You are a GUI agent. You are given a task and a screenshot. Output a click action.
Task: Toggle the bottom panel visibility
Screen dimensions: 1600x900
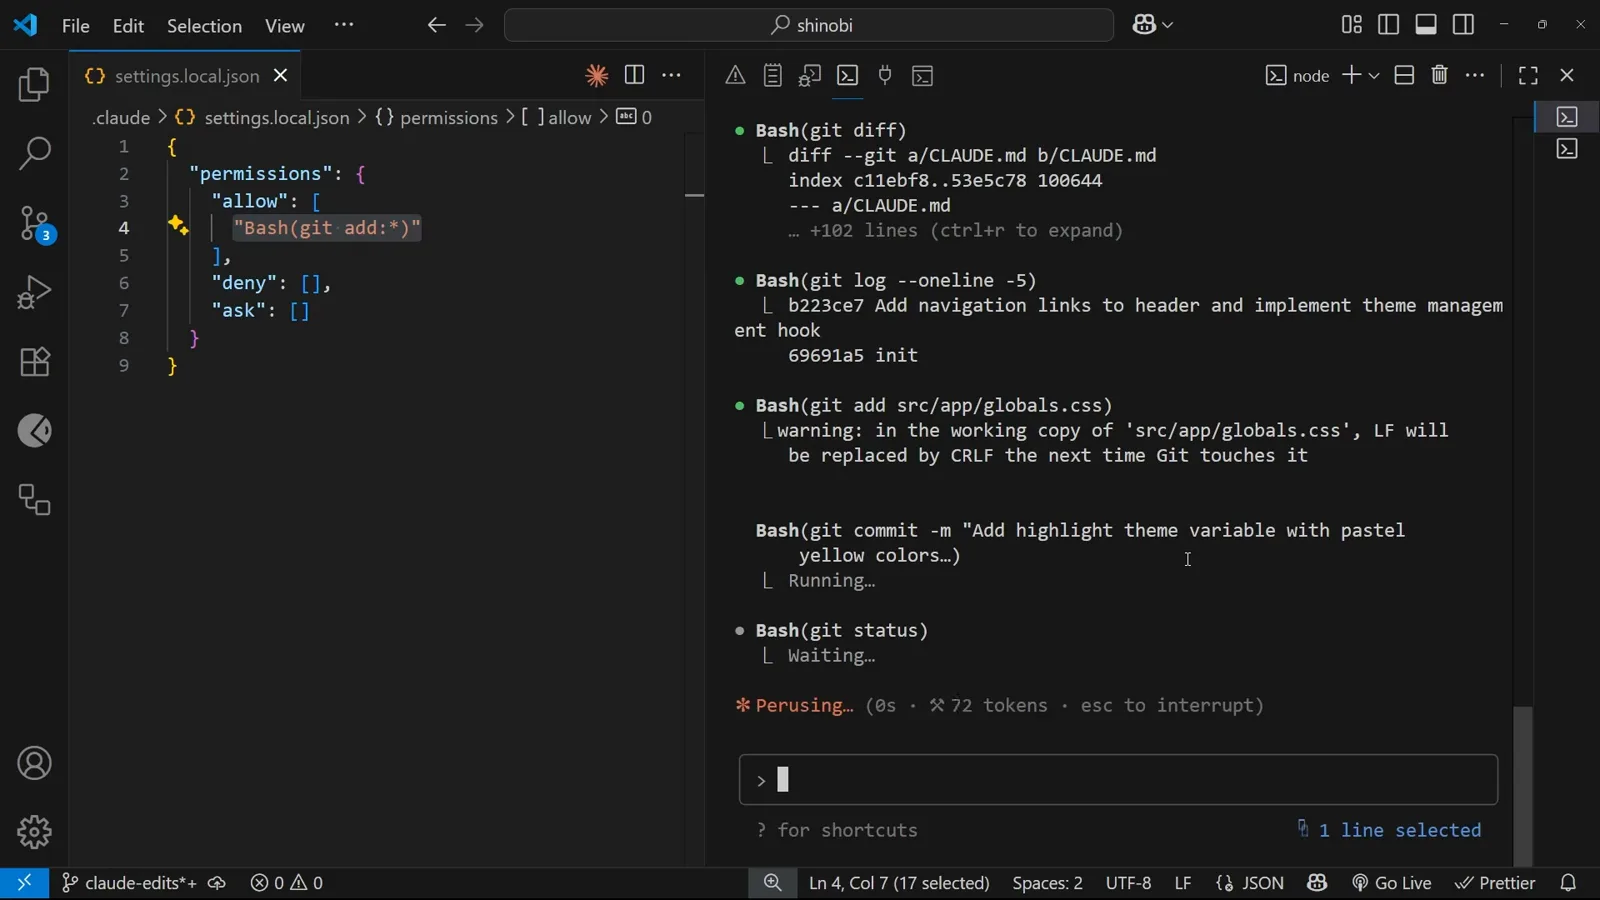pos(1426,25)
